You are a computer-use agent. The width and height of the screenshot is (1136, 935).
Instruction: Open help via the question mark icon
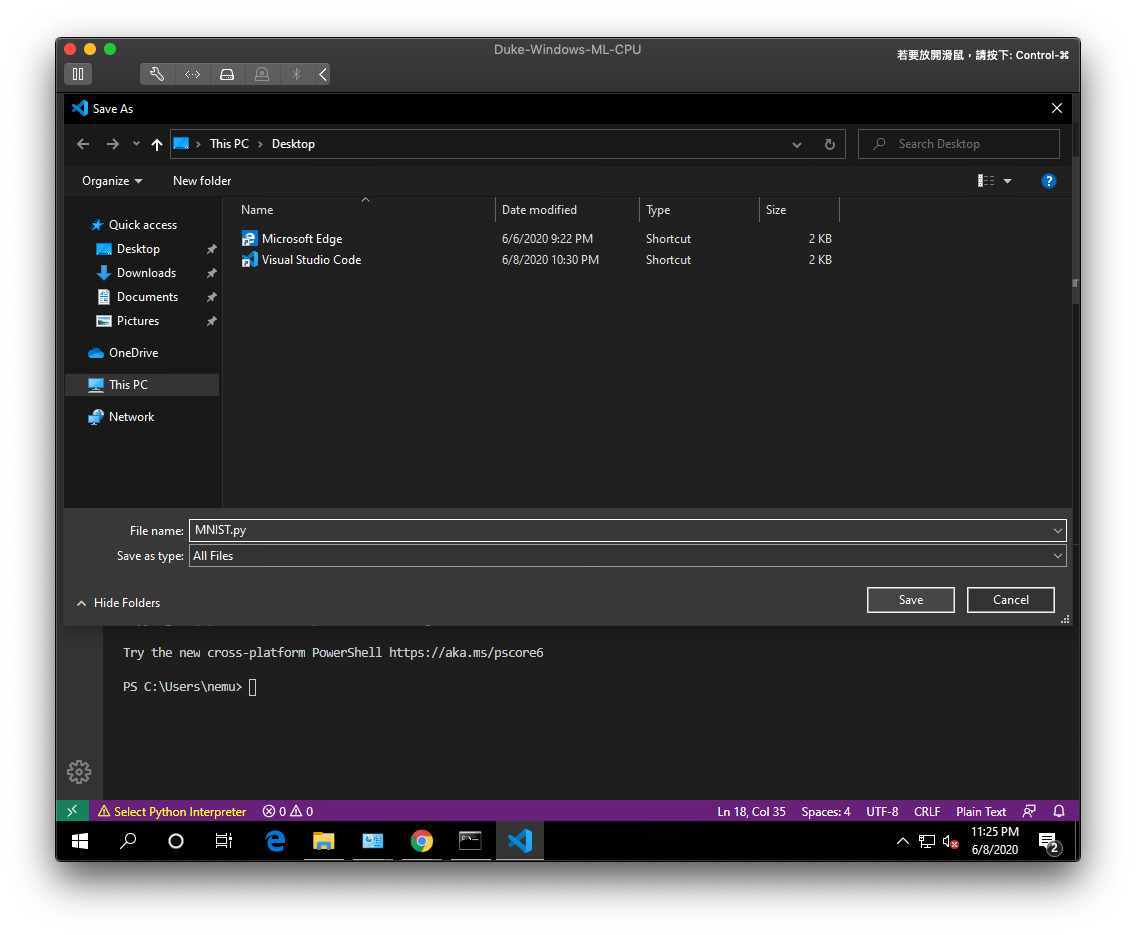[1048, 181]
